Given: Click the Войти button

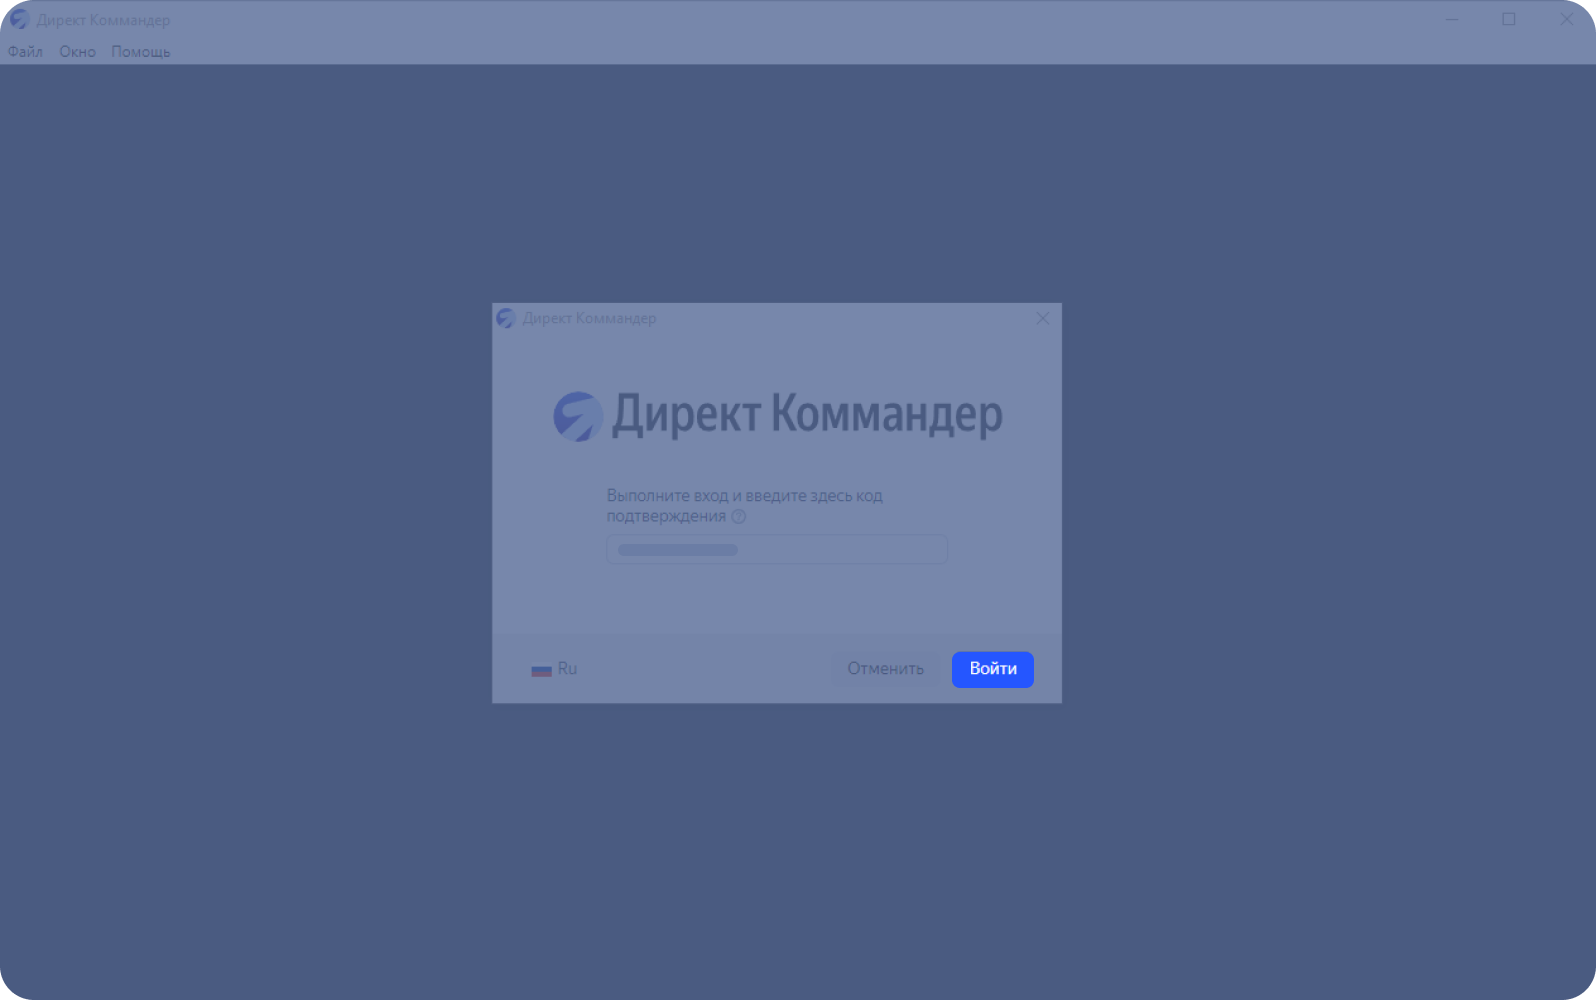Looking at the screenshot, I should pyautogui.click(x=993, y=669).
